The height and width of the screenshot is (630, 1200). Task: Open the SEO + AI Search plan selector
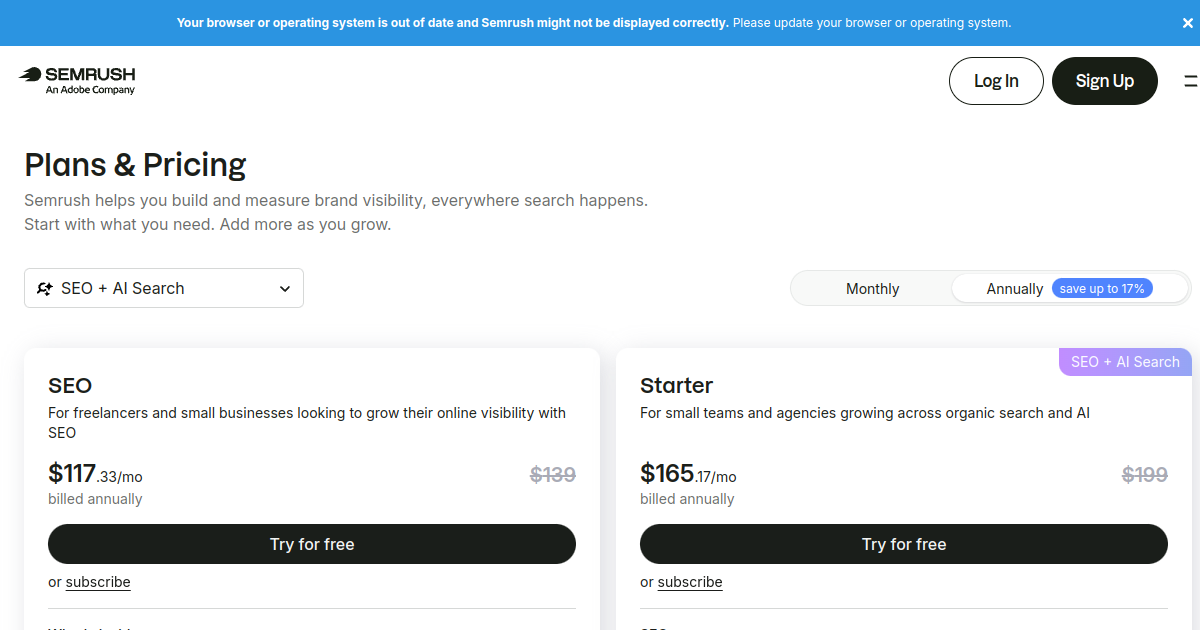point(164,288)
